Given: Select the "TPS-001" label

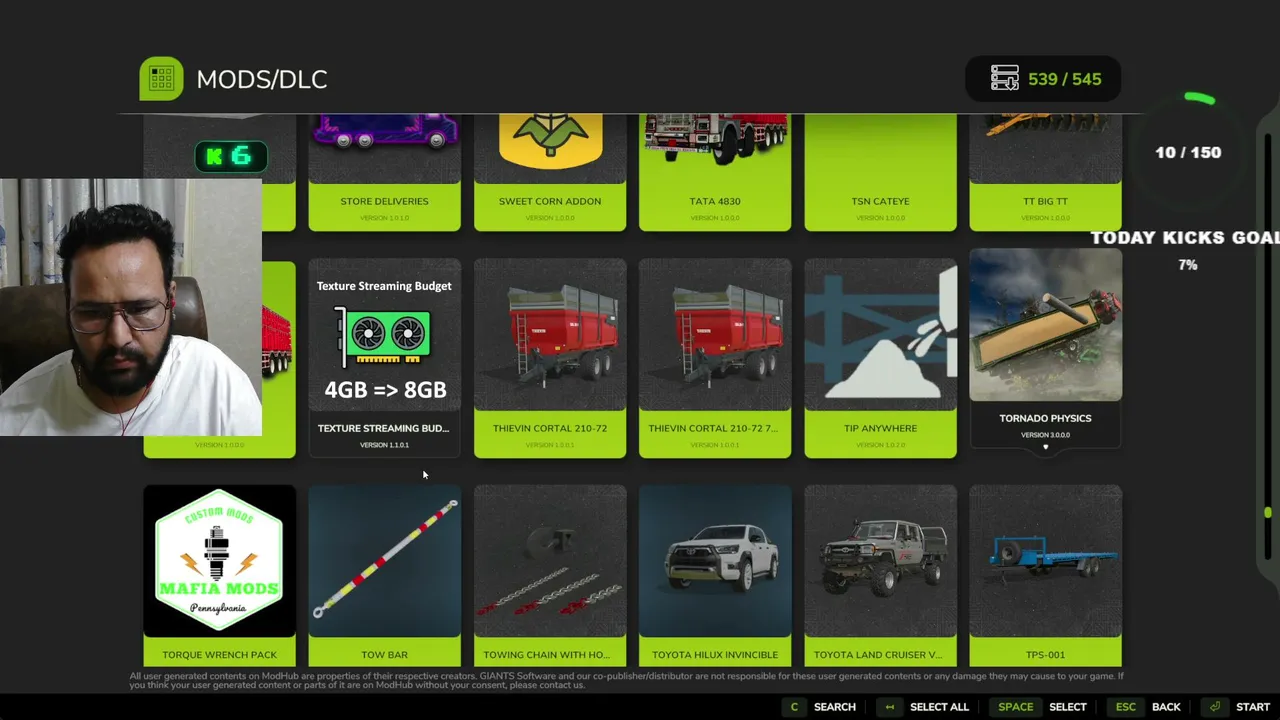Looking at the screenshot, I should tap(1045, 655).
